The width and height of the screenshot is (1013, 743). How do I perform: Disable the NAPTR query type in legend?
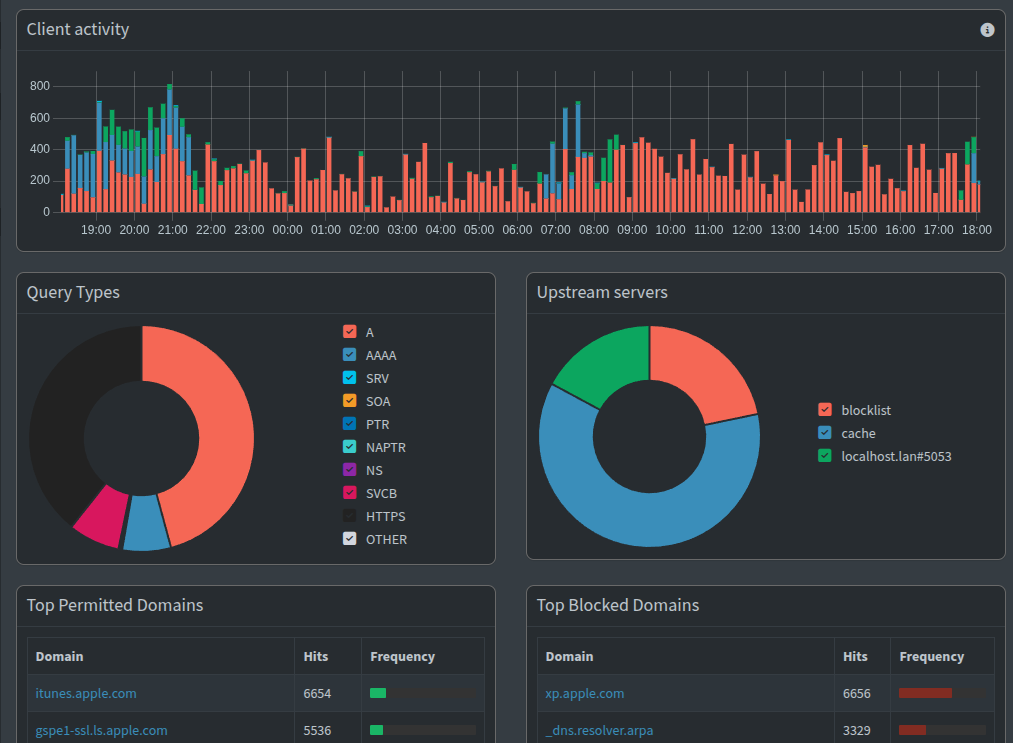tap(350, 447)
